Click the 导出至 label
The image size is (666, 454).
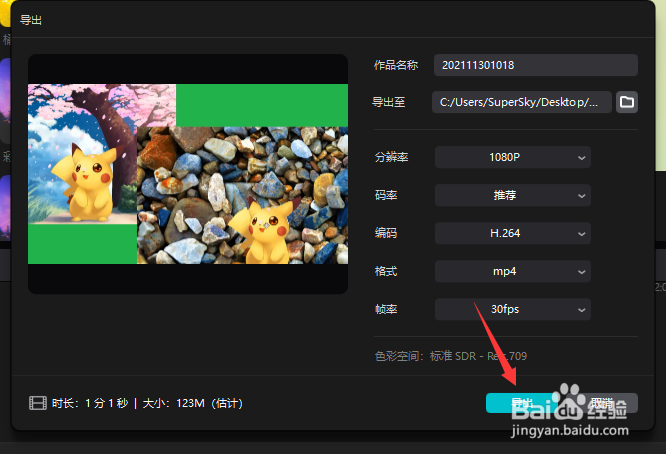pyautogui.click(x=389, y=102)
